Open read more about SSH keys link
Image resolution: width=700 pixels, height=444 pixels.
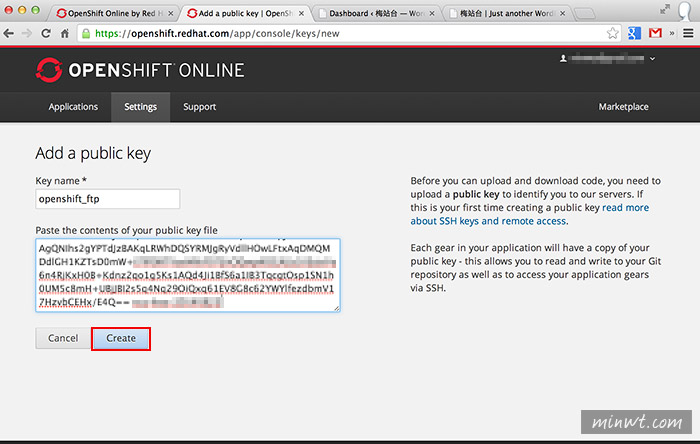pos(529,214)
